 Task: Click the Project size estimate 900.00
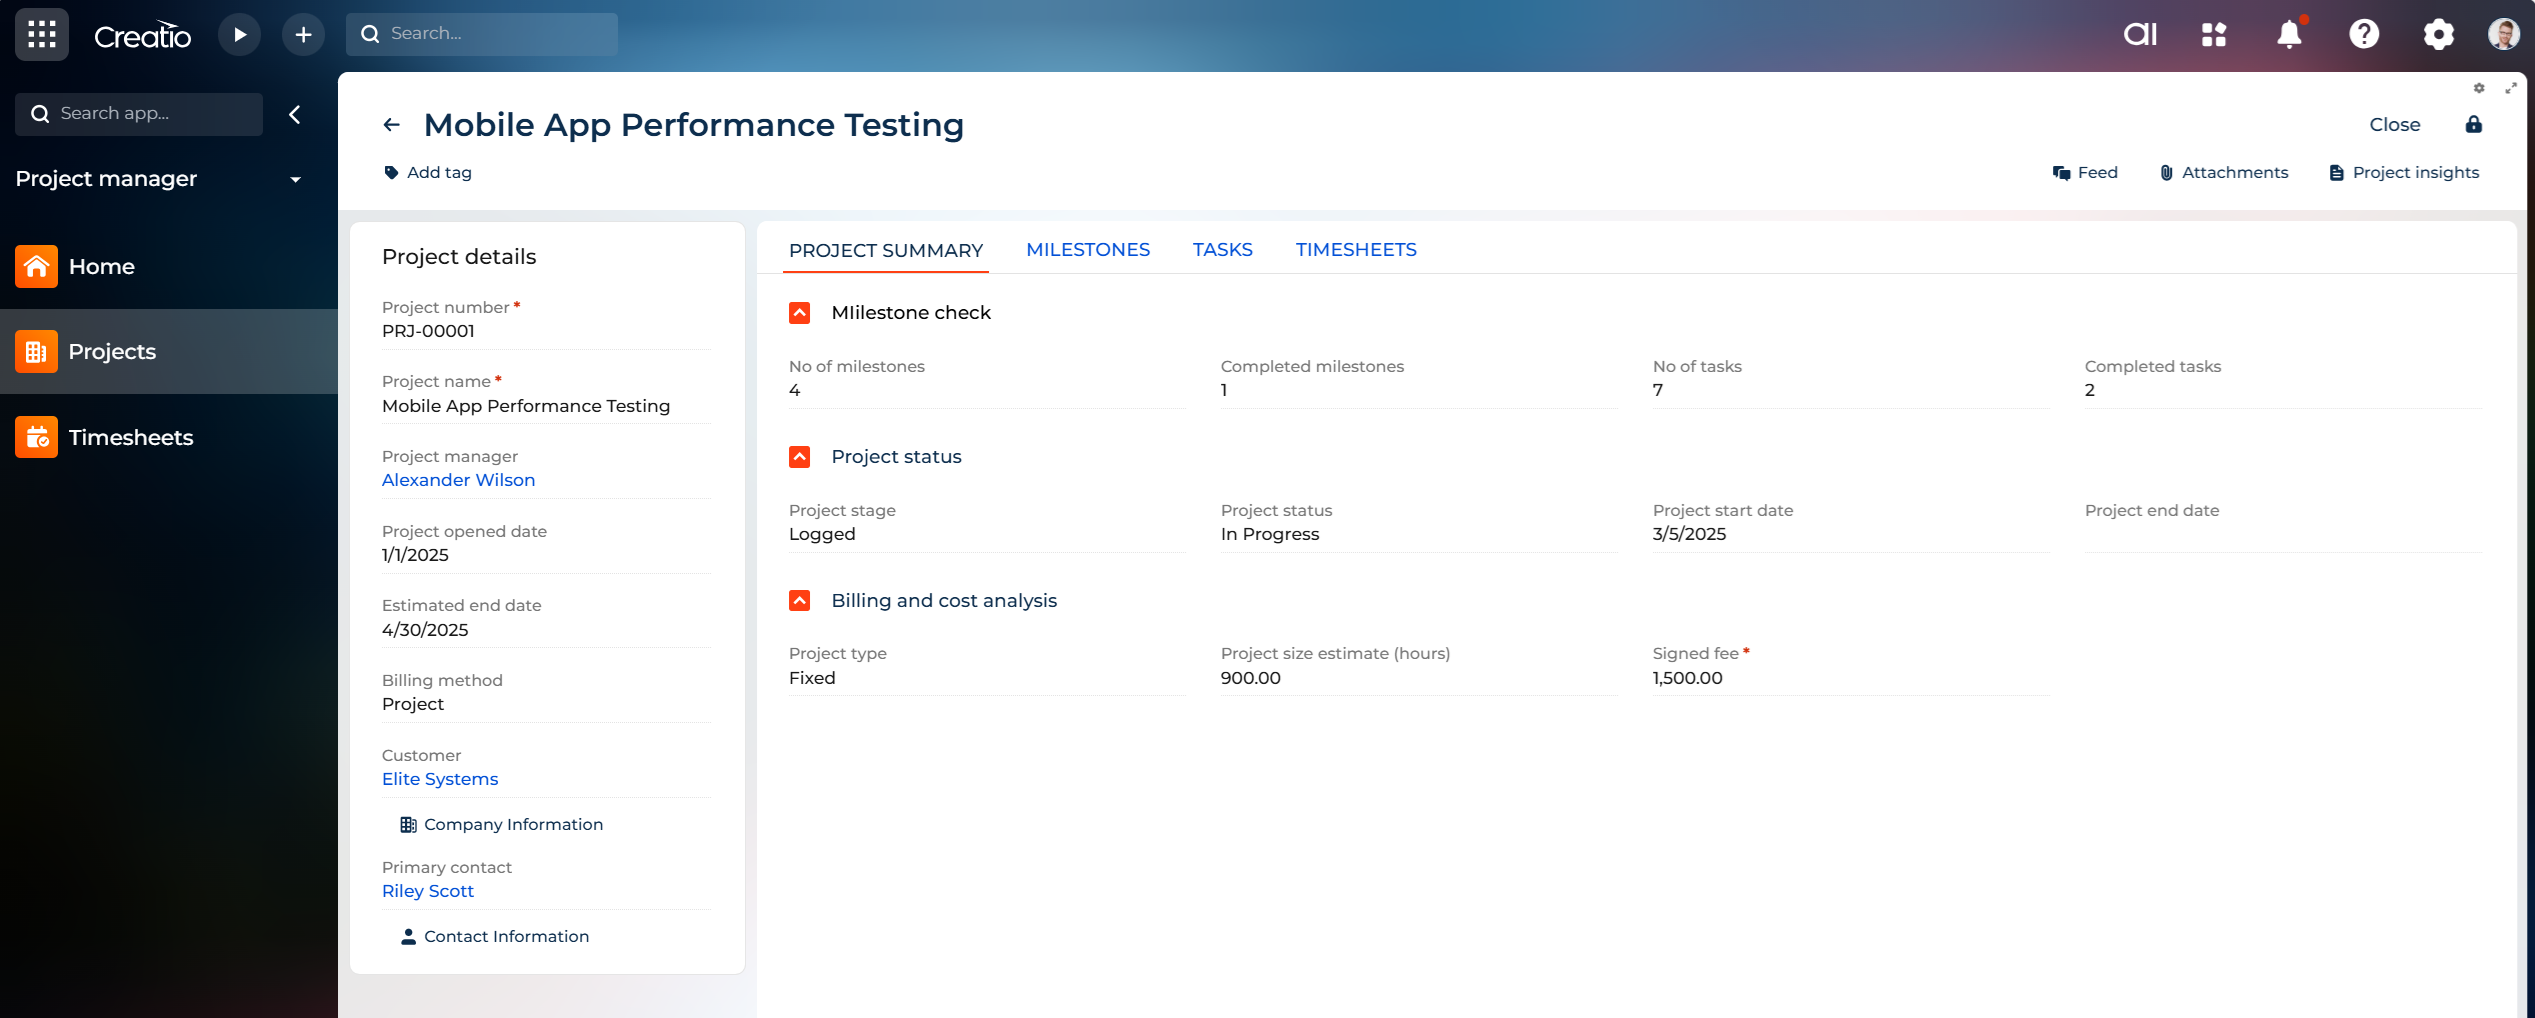tap(1419, 678)
